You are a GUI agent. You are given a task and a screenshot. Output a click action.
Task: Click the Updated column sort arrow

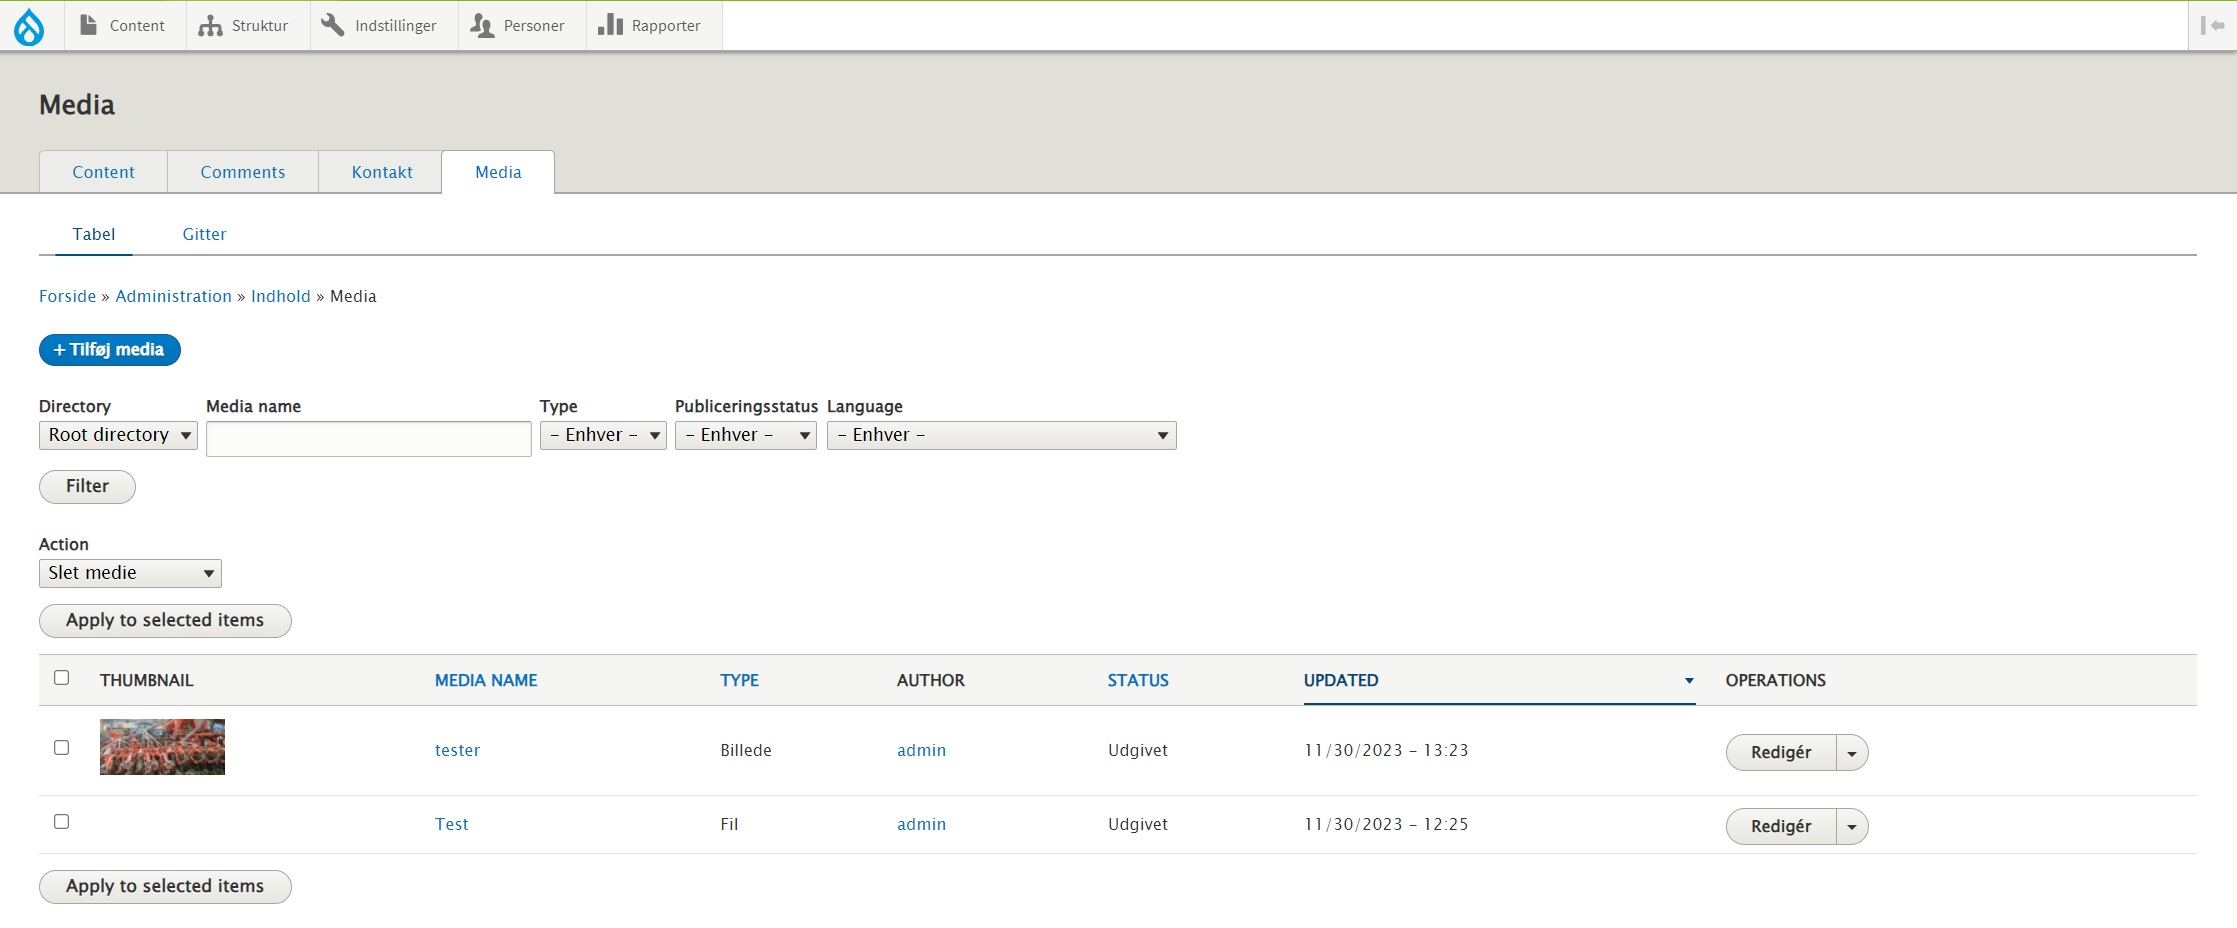click(1688, 681)
